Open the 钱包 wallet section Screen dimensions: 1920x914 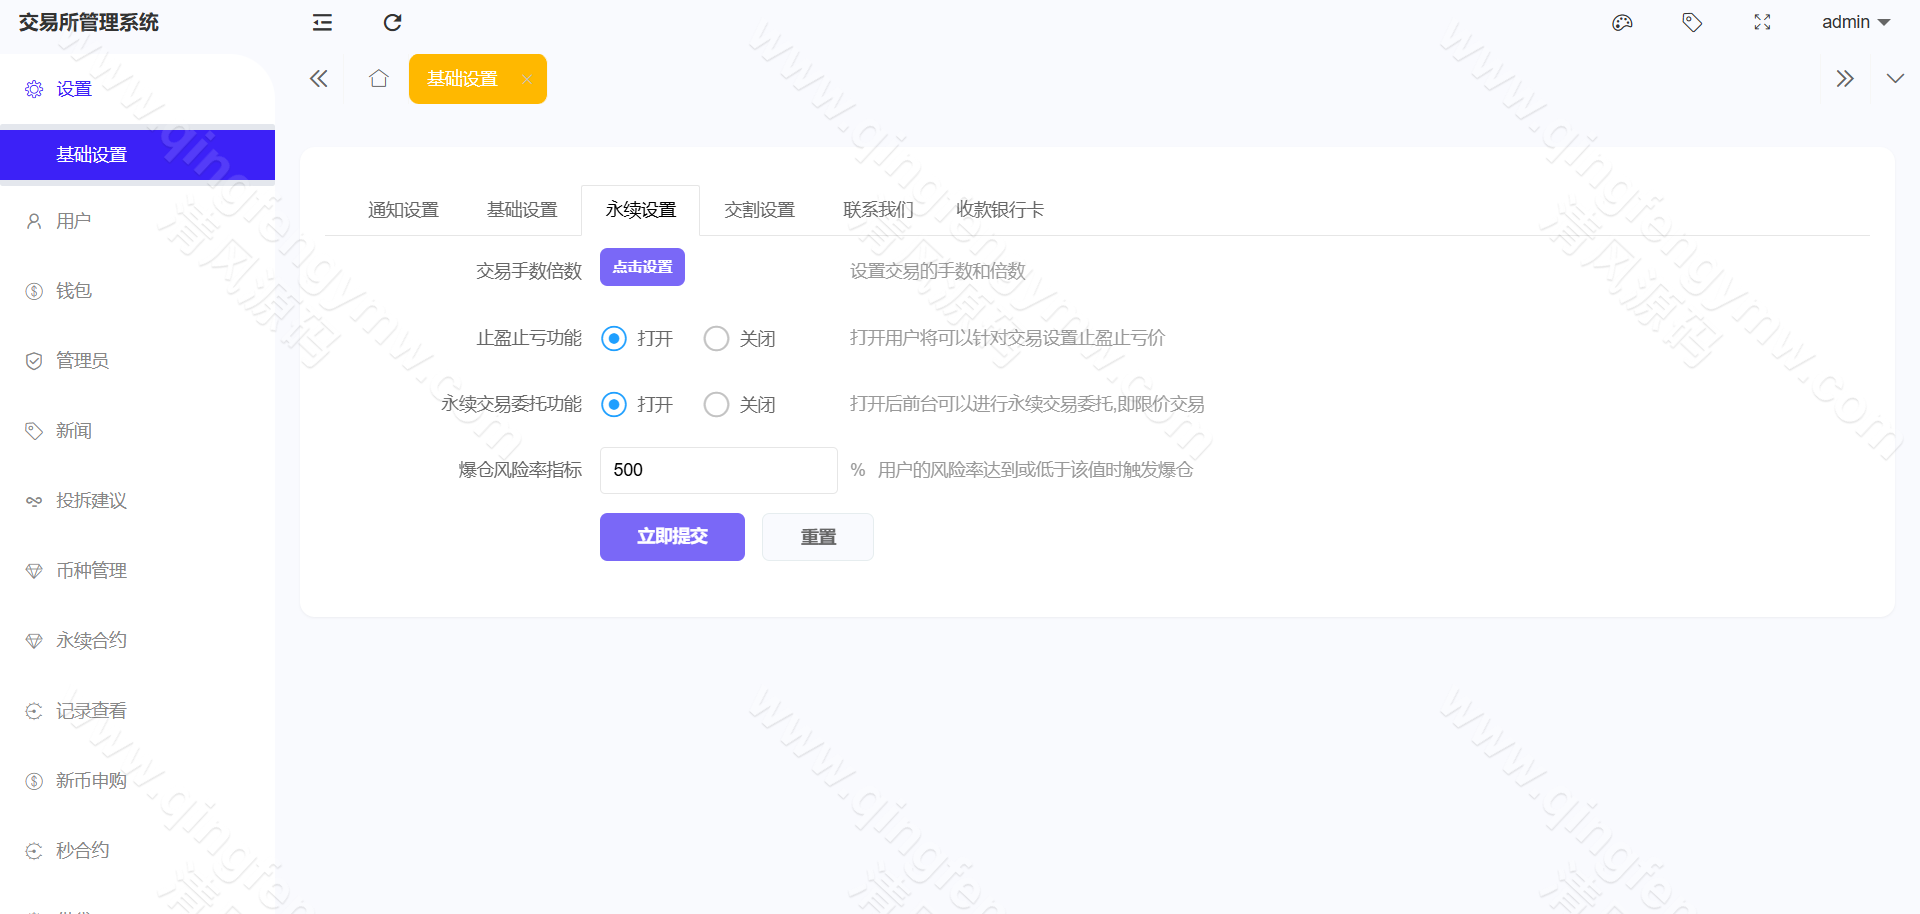tap(34, 291)
